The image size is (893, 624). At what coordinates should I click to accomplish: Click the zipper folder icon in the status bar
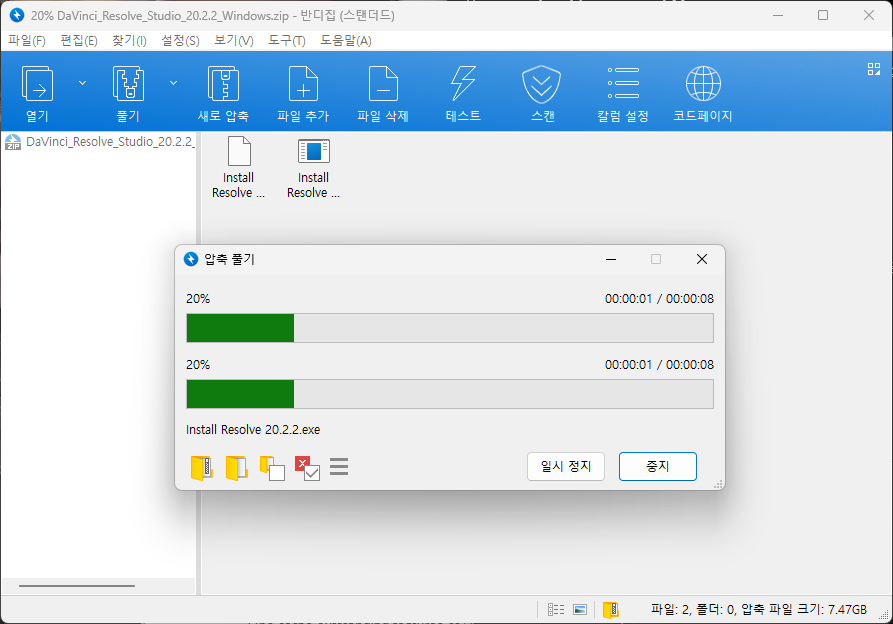(x=611, y=610)
